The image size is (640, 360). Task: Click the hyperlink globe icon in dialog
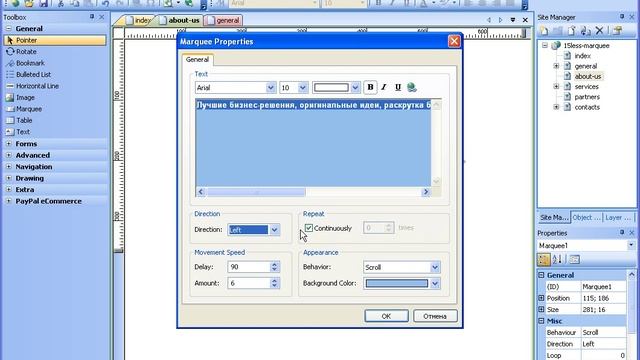point(412,87)
